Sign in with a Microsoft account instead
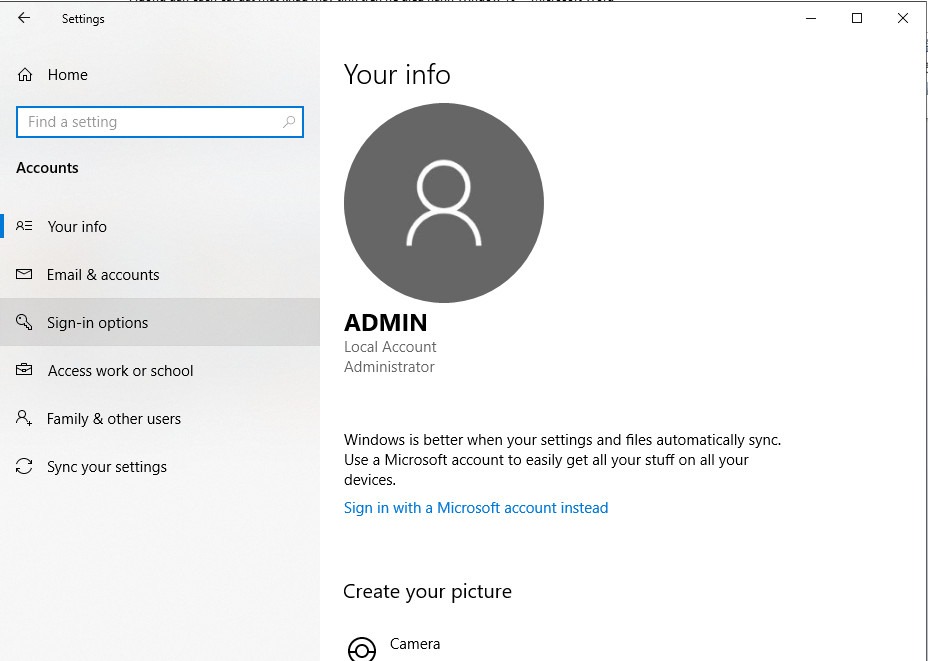This screenshot has width=928, height=661. pos(476,508)
